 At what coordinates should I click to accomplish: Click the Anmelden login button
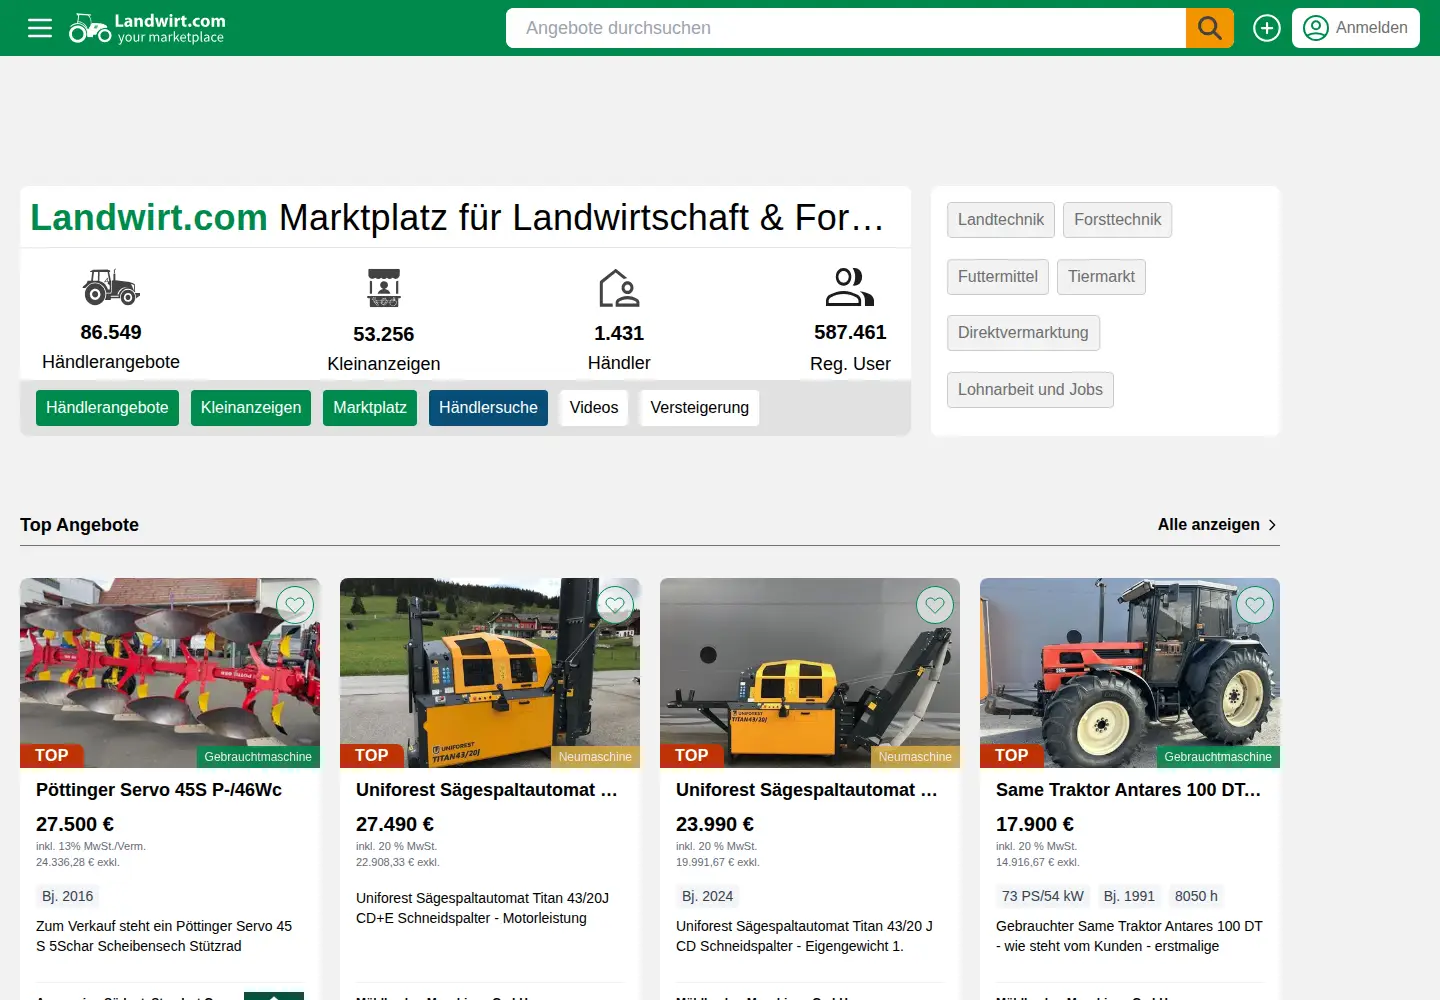(x=1356, y=28)
